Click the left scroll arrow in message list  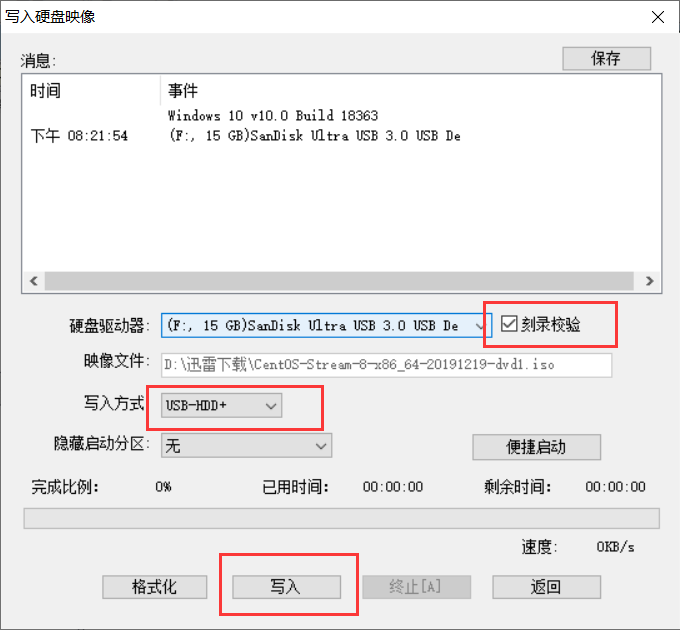[34, 281]
